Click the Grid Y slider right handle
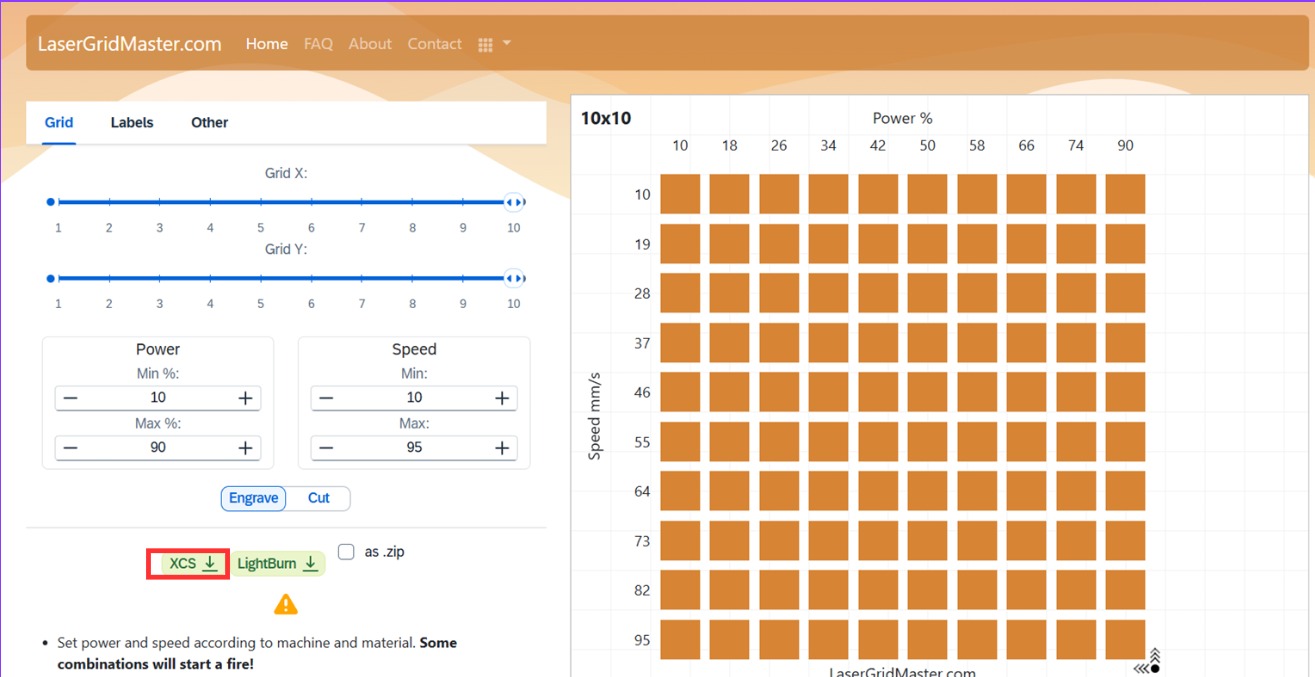 coord(514,278)
